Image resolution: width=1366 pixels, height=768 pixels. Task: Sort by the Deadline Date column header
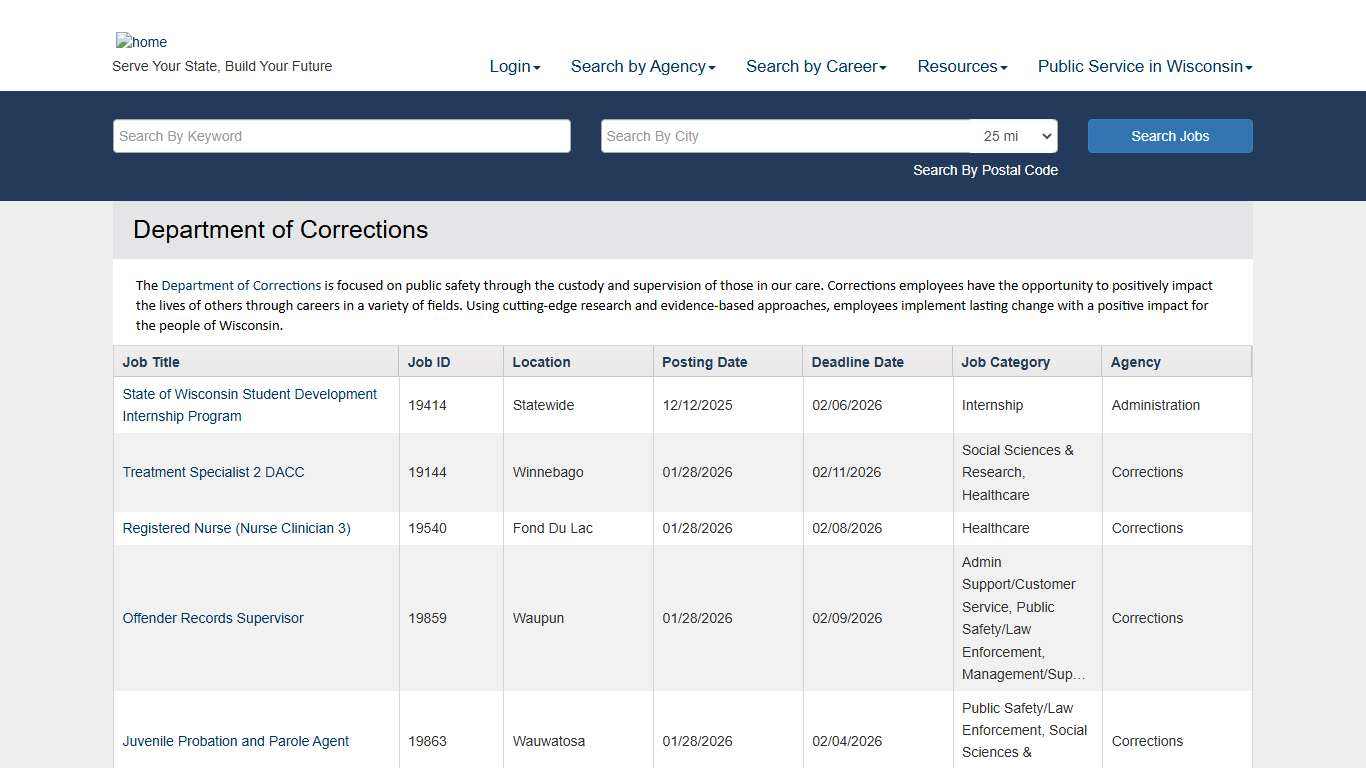click(x=857, y=362)
